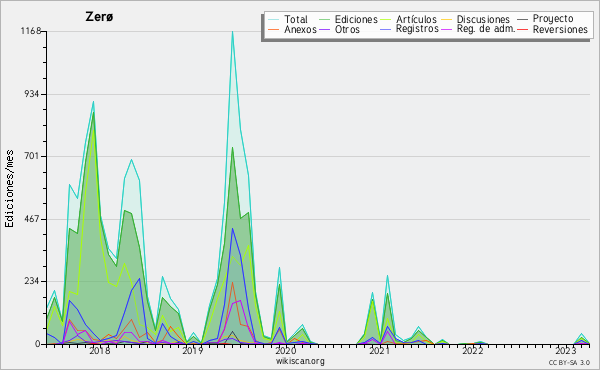Click the y-axis value 0
This screenshot has height=370, width=600.
(x=38, y=344)
